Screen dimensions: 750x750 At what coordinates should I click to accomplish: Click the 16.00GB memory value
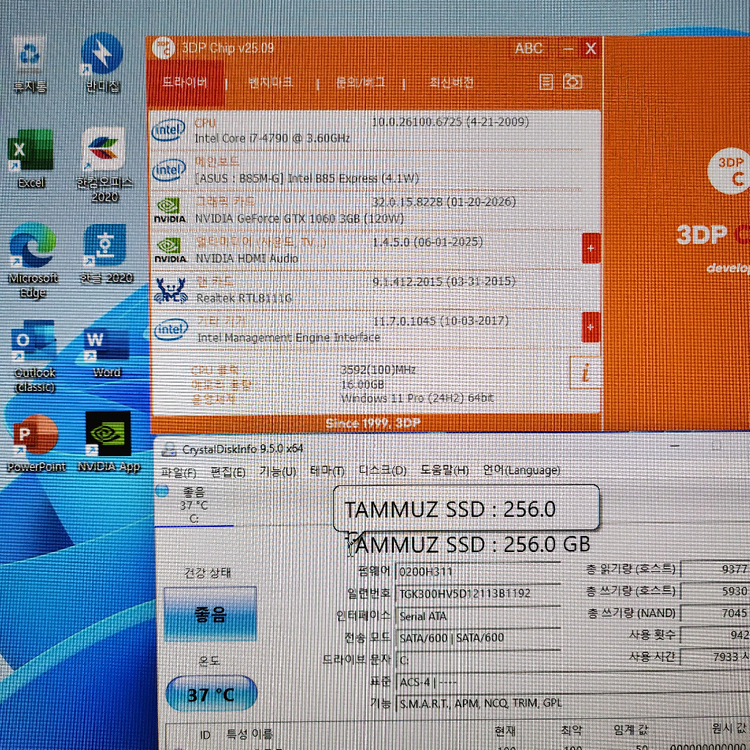(363, 385)
